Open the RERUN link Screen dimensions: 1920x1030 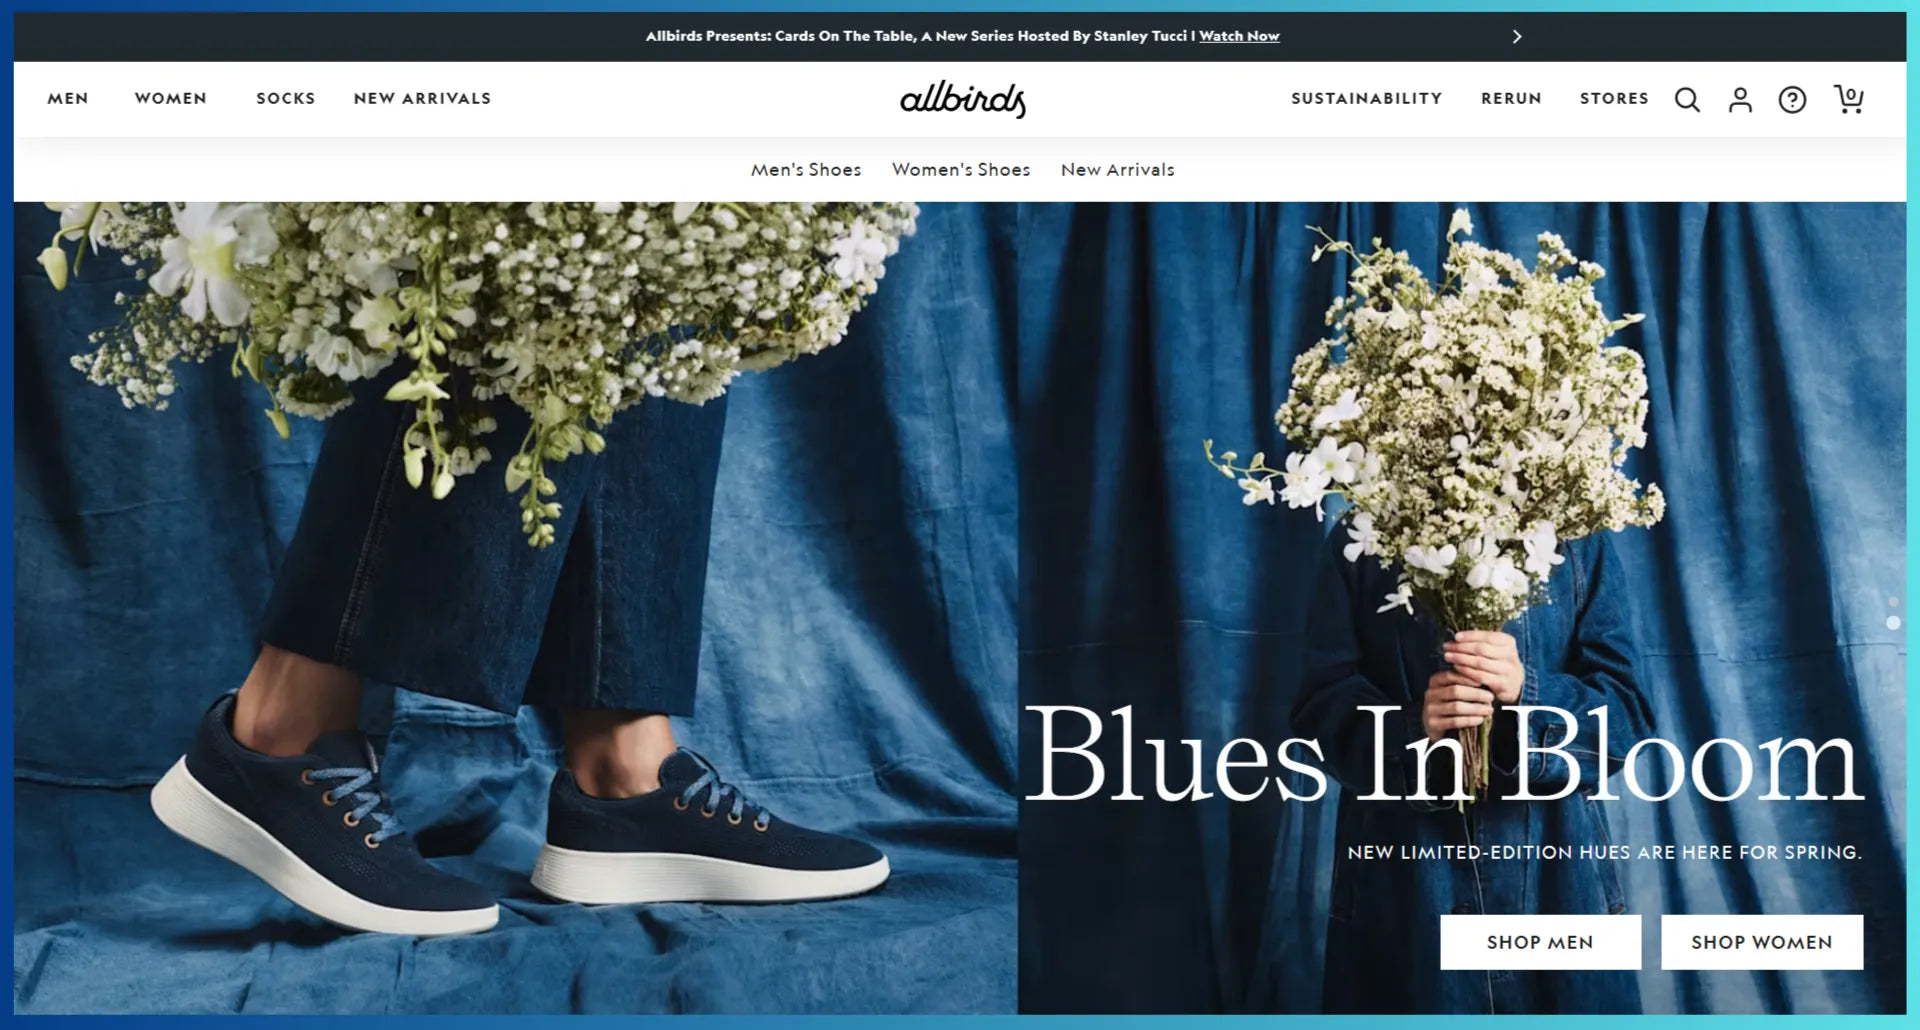pyautogui.click(x=1511, y=98)
